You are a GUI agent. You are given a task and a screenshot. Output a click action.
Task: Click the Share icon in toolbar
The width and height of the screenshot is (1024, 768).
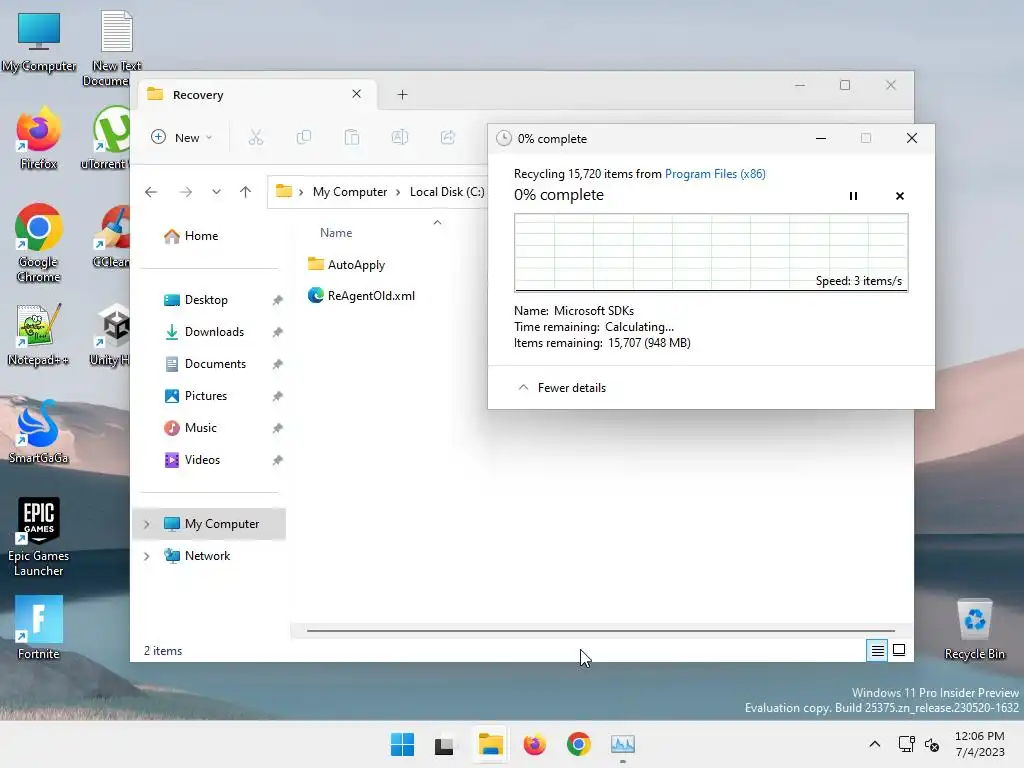448,137
